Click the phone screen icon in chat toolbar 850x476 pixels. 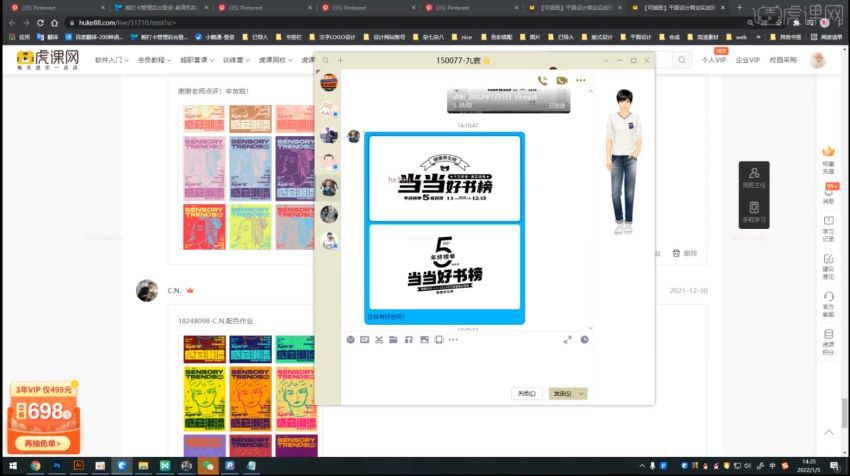(x=439, y=339)
